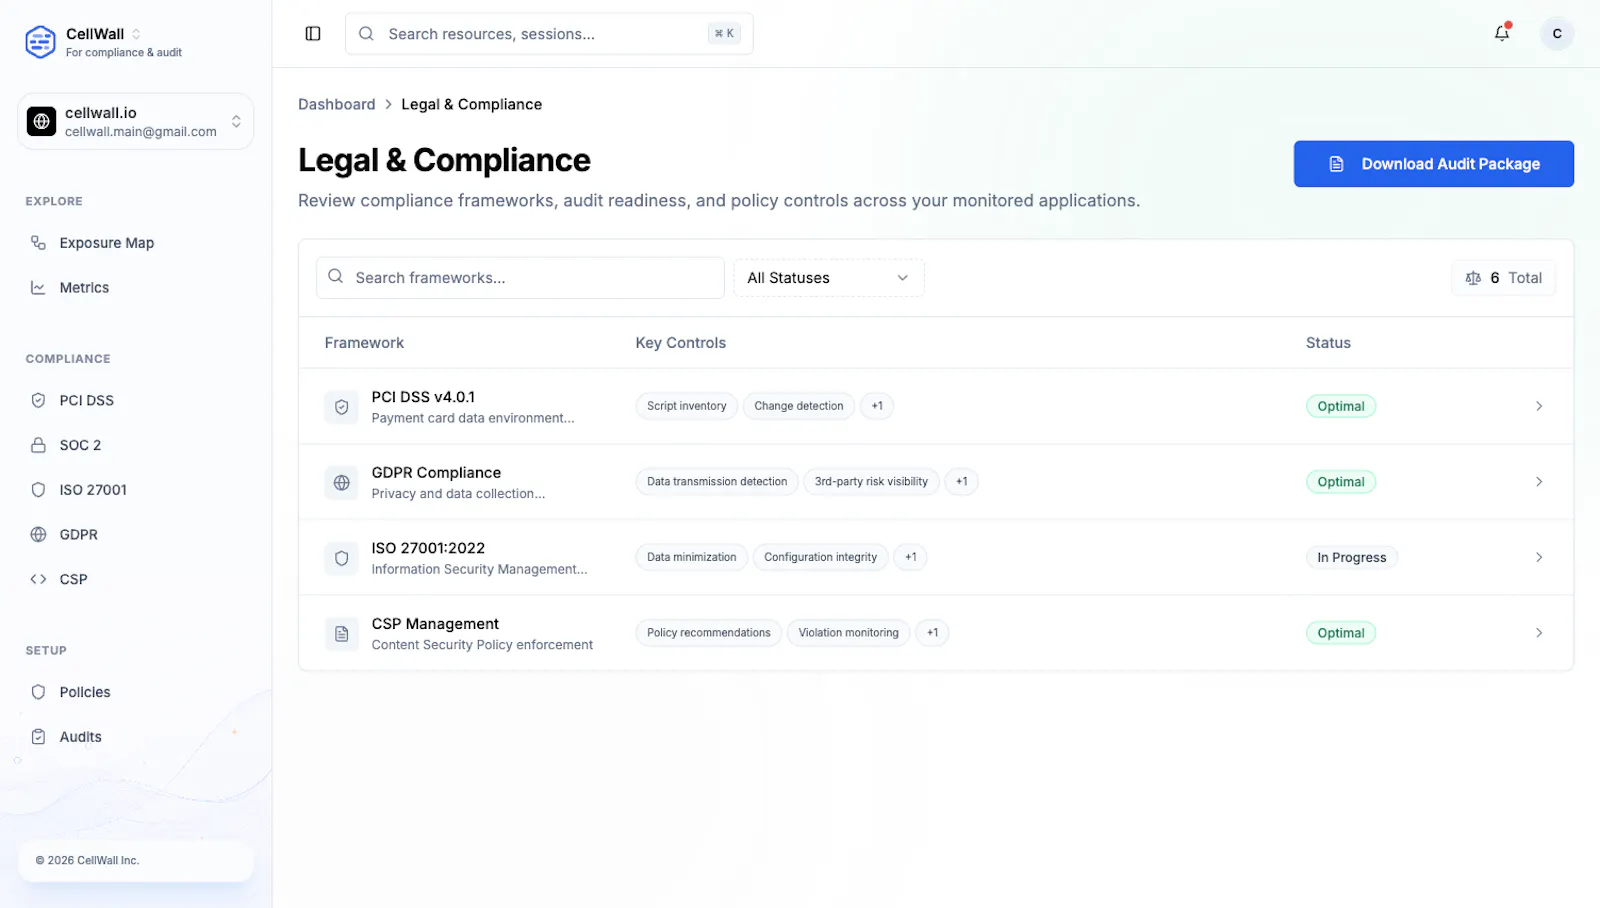Image resolution: width=1600 pixels, height=908 pixels.
Task: Show more ISO 27001 controls via +1
Action: click(x=911, y=557)
